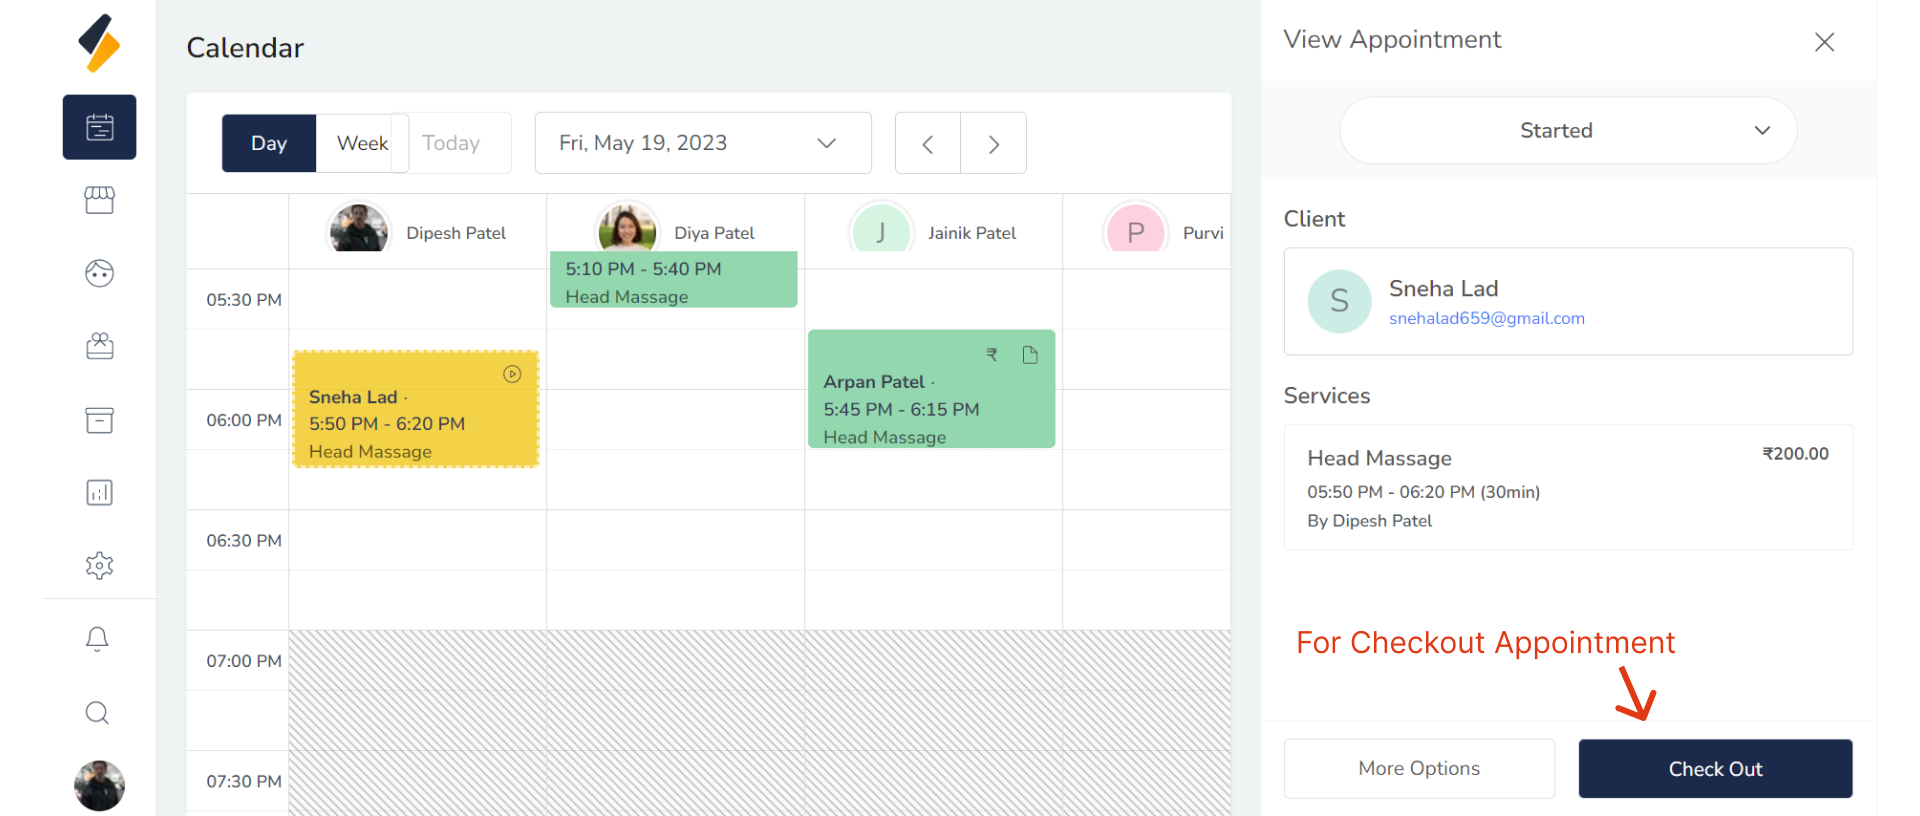The image size is (1920, 816).
Task: Open the Calendar icon in sidebar
Action: tap(99, 127)
